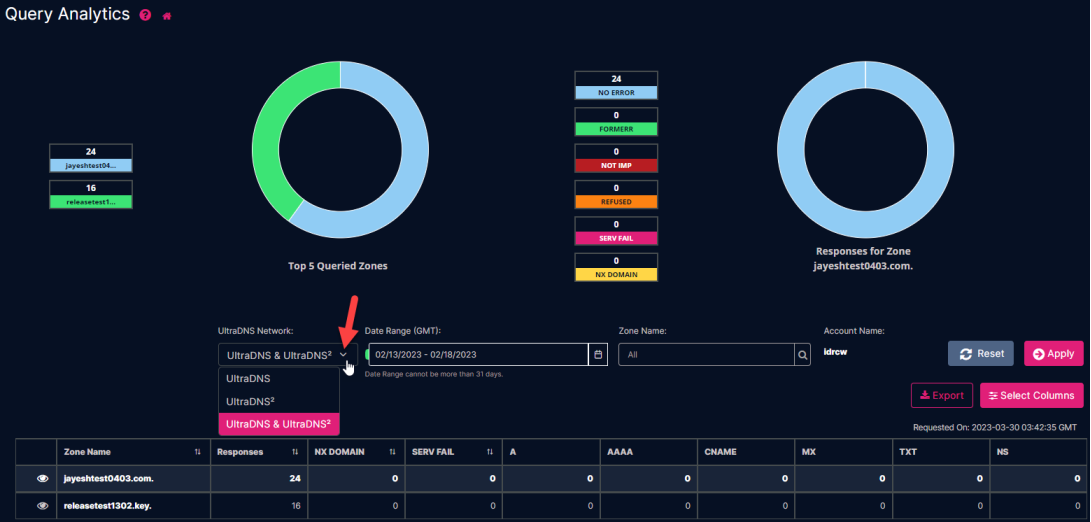The image size is (1091, 522).
Task: Sort by Responses column arrows
Action: click(295, 452)
